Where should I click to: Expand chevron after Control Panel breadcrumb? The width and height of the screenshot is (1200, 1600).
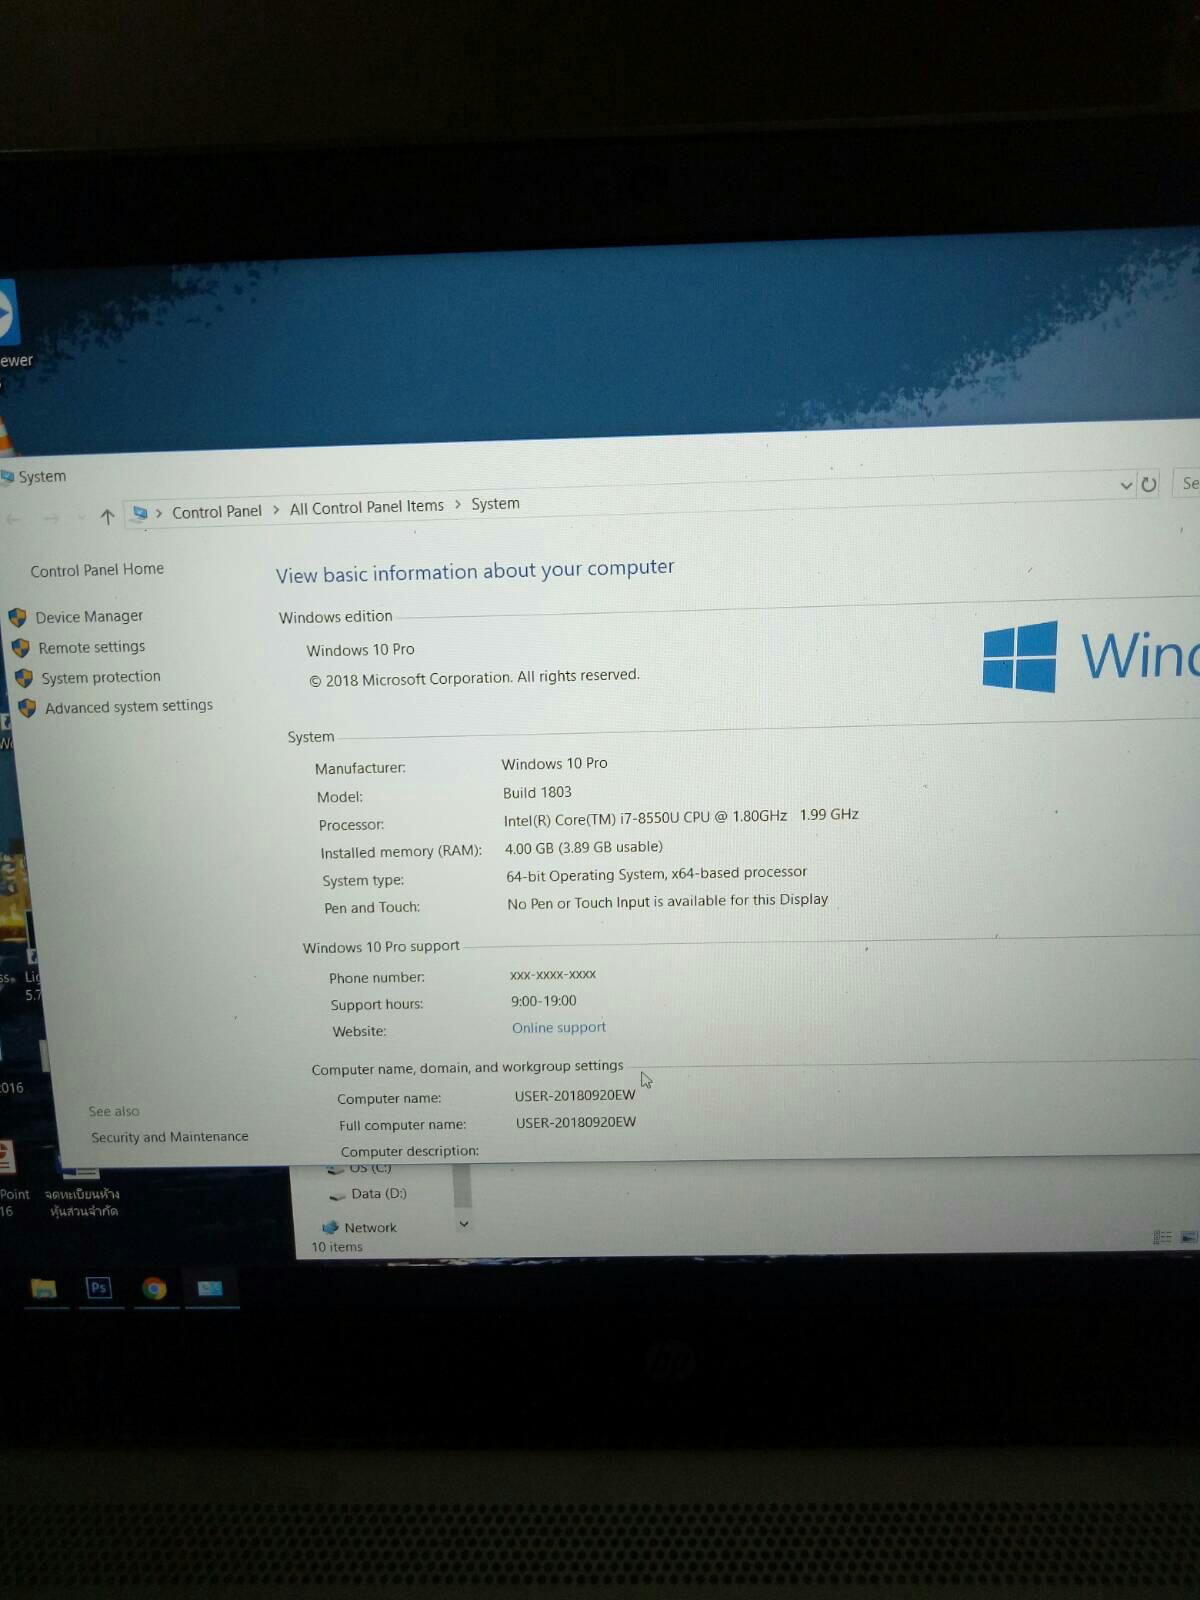276,509
